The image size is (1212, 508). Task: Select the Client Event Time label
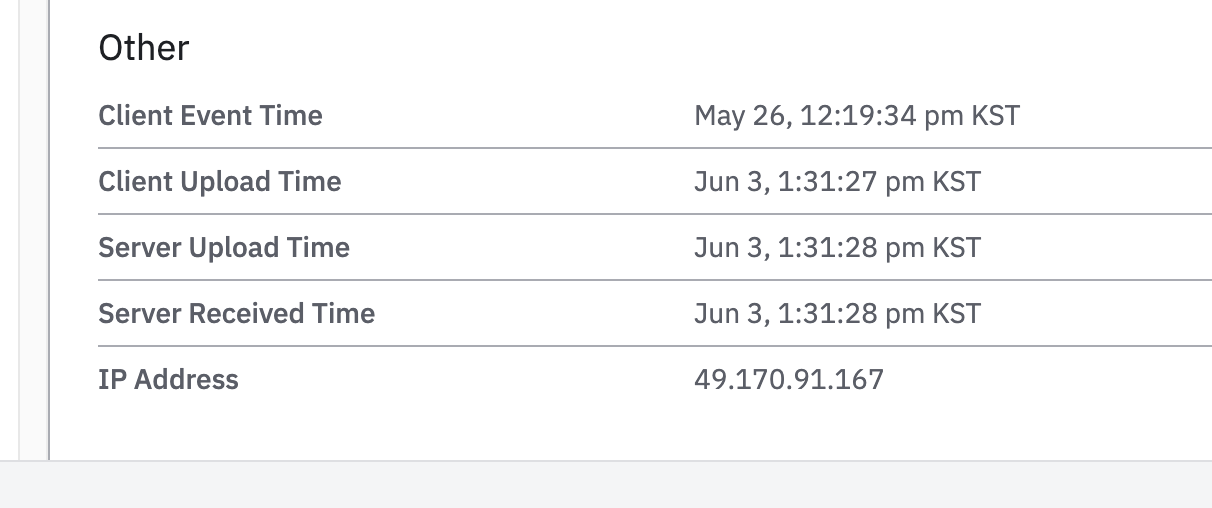tap(210, 116)
